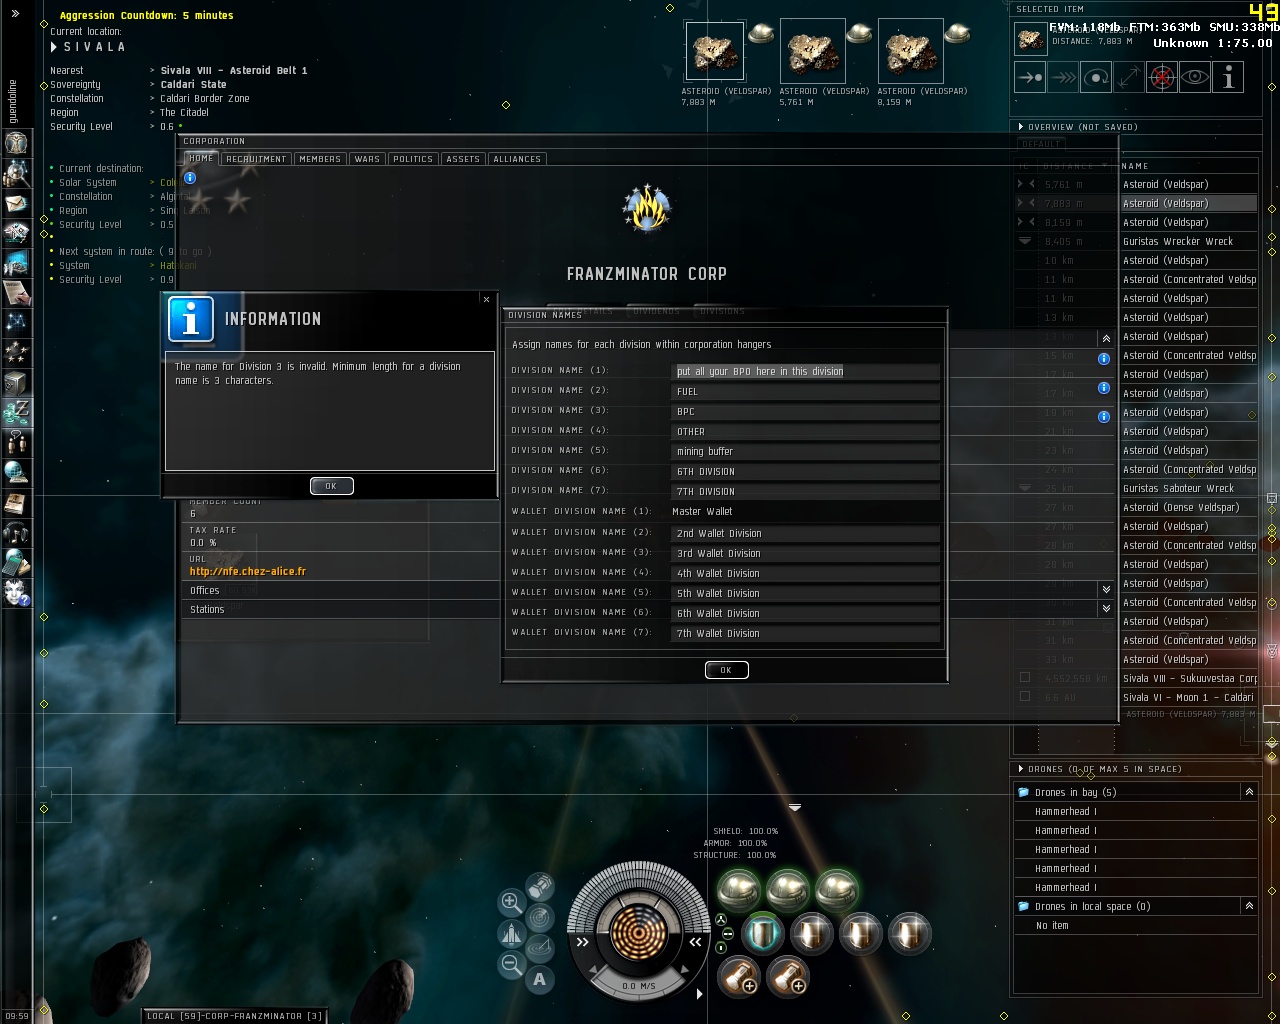Collapse the corporation details with the up arrow

pos(1105,339)
